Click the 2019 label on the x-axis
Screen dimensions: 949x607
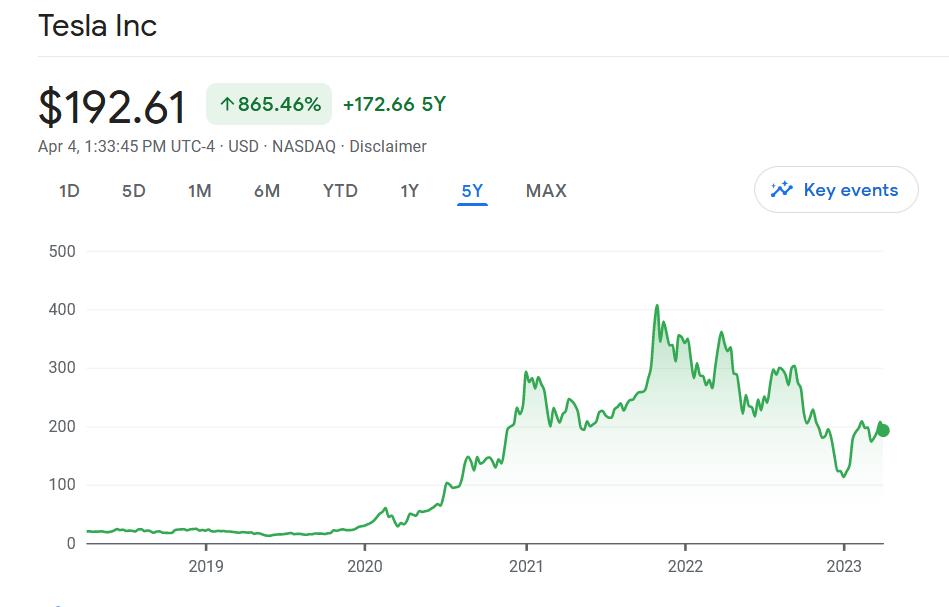pyautogui.click(x=206, y=566)
